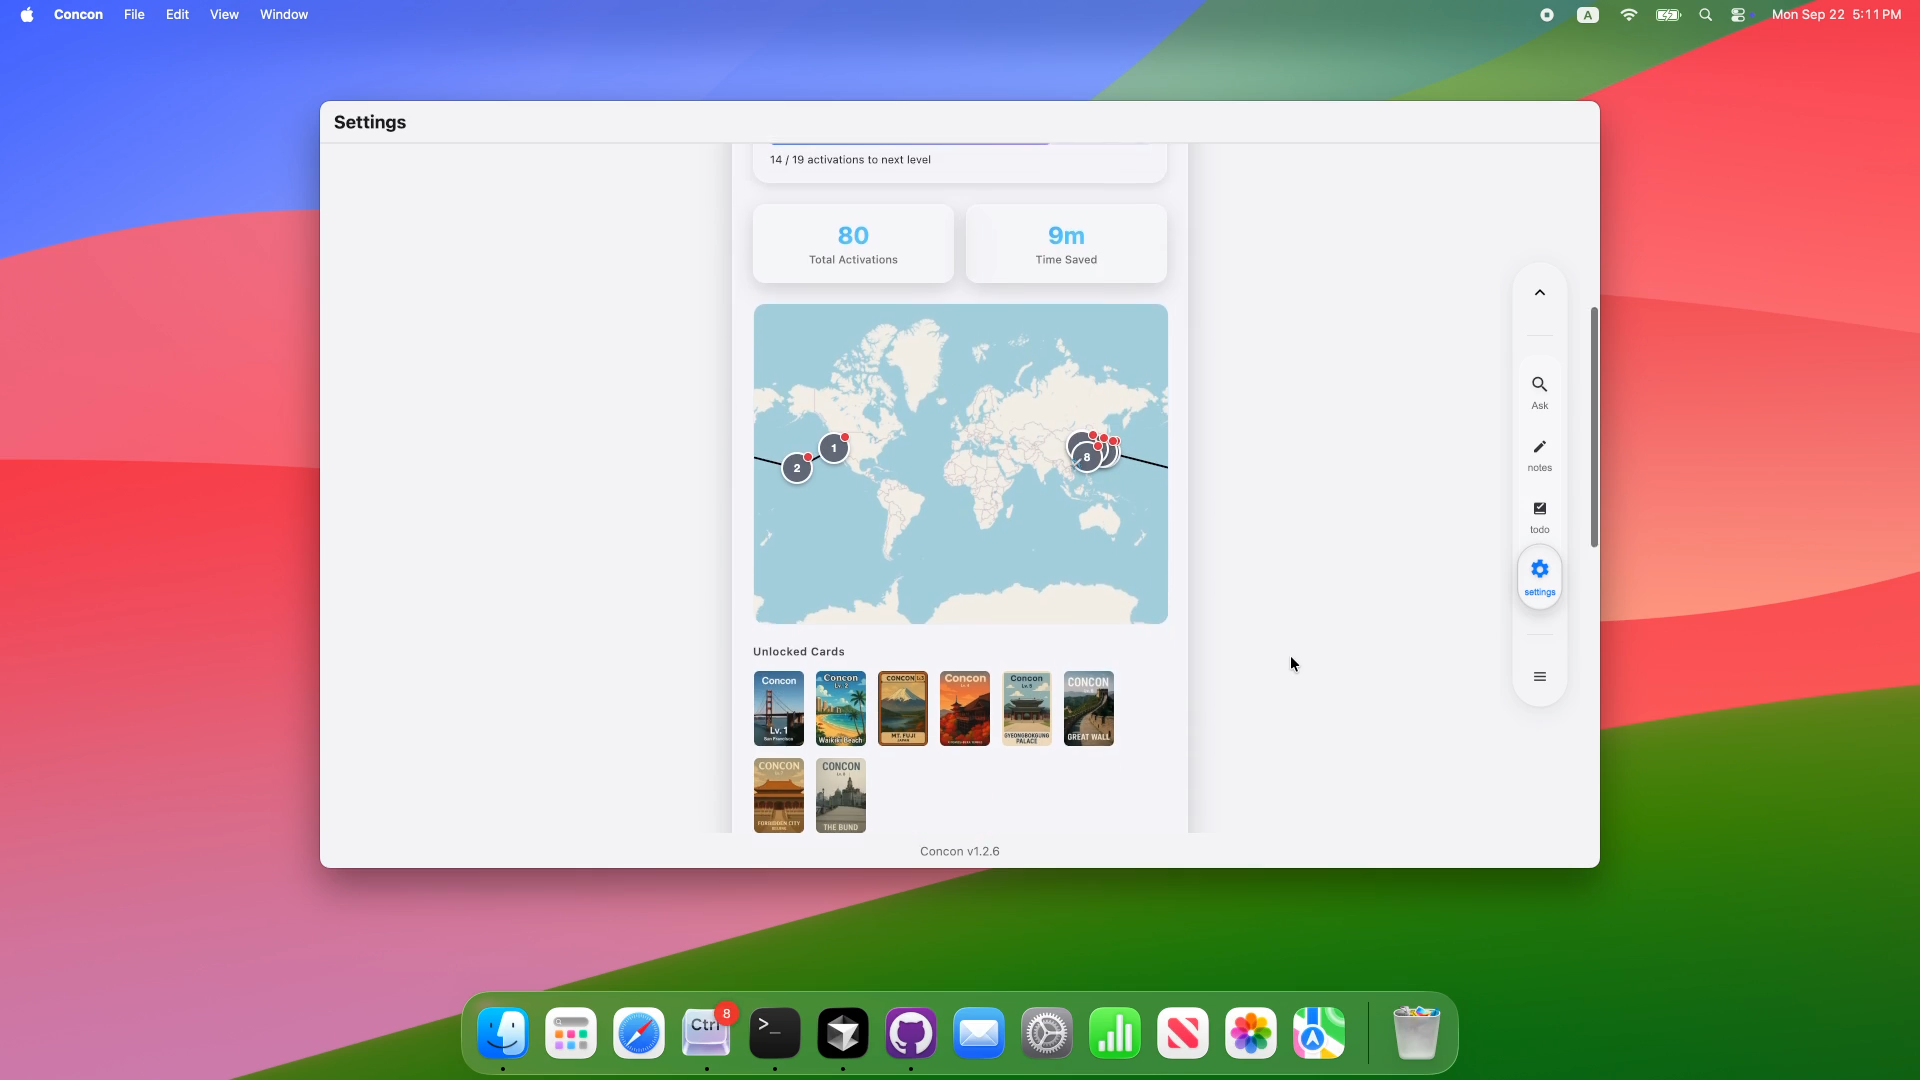The width and height of the screenshot is (1920, 1080).
Task: Click the hamburger menu icon in sidebar
Action: [x=1539, y=677]
